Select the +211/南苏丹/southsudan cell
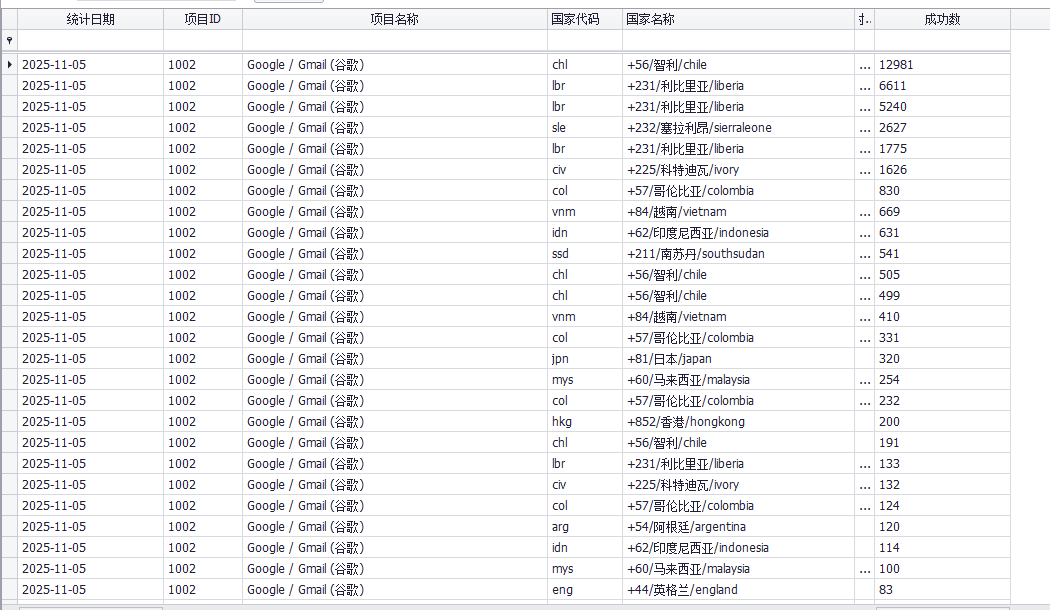Viewport: 1050px width, 610px height. [739, 254]
